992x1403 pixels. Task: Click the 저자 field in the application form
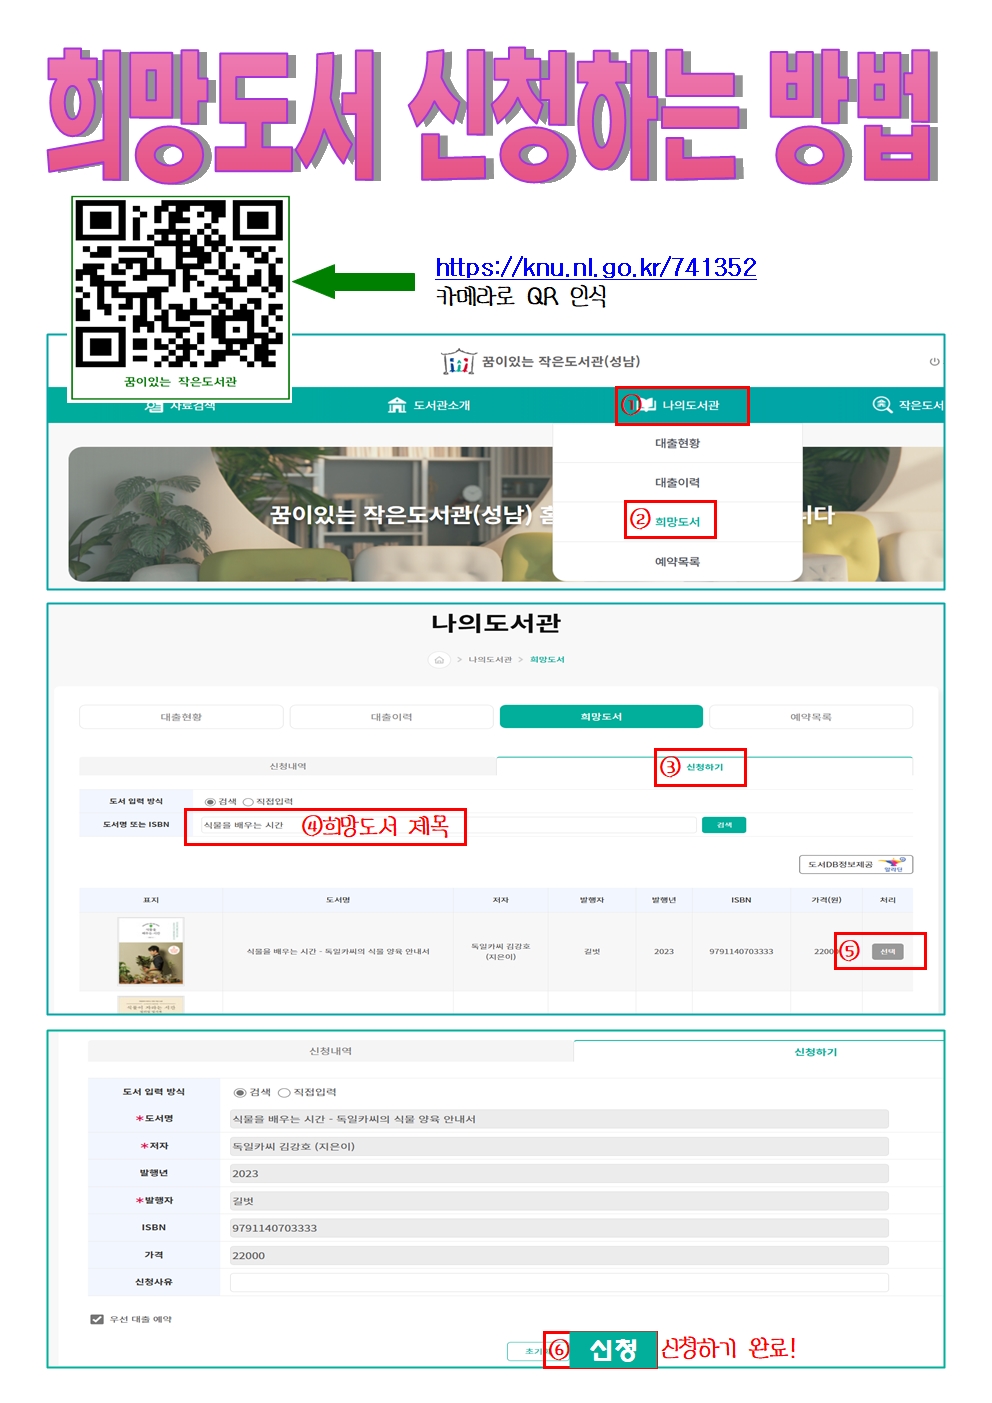pos(559,1146)
